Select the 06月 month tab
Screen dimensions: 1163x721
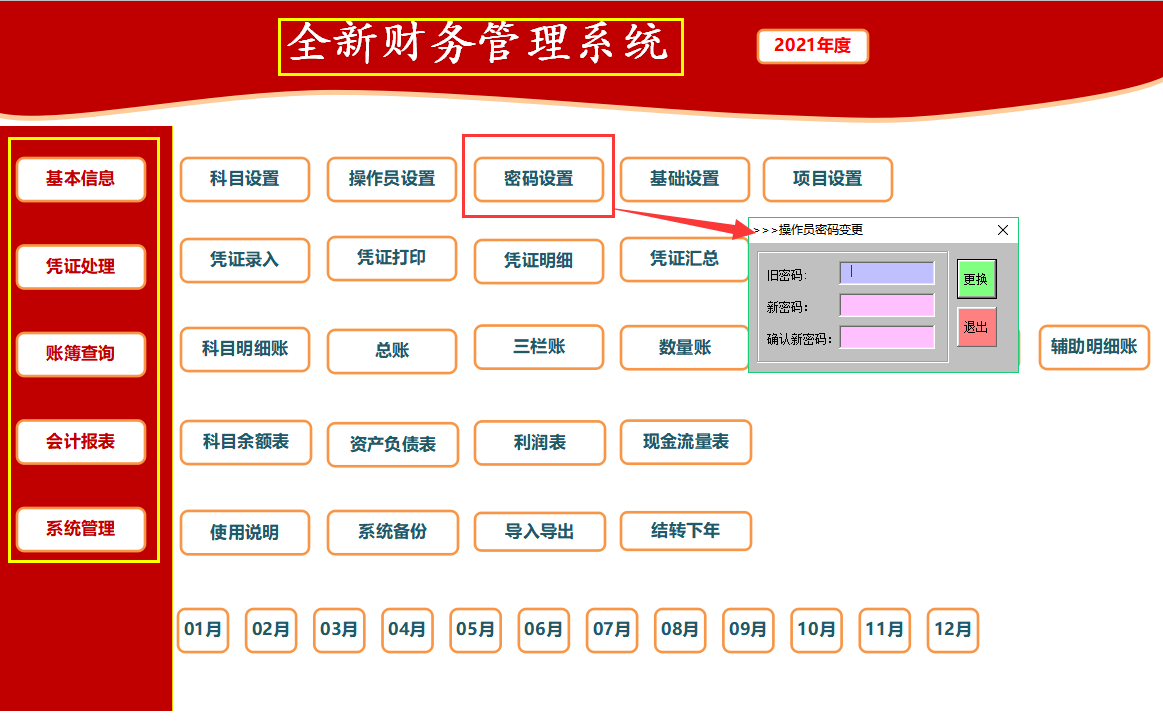click(x=543, y=630)
